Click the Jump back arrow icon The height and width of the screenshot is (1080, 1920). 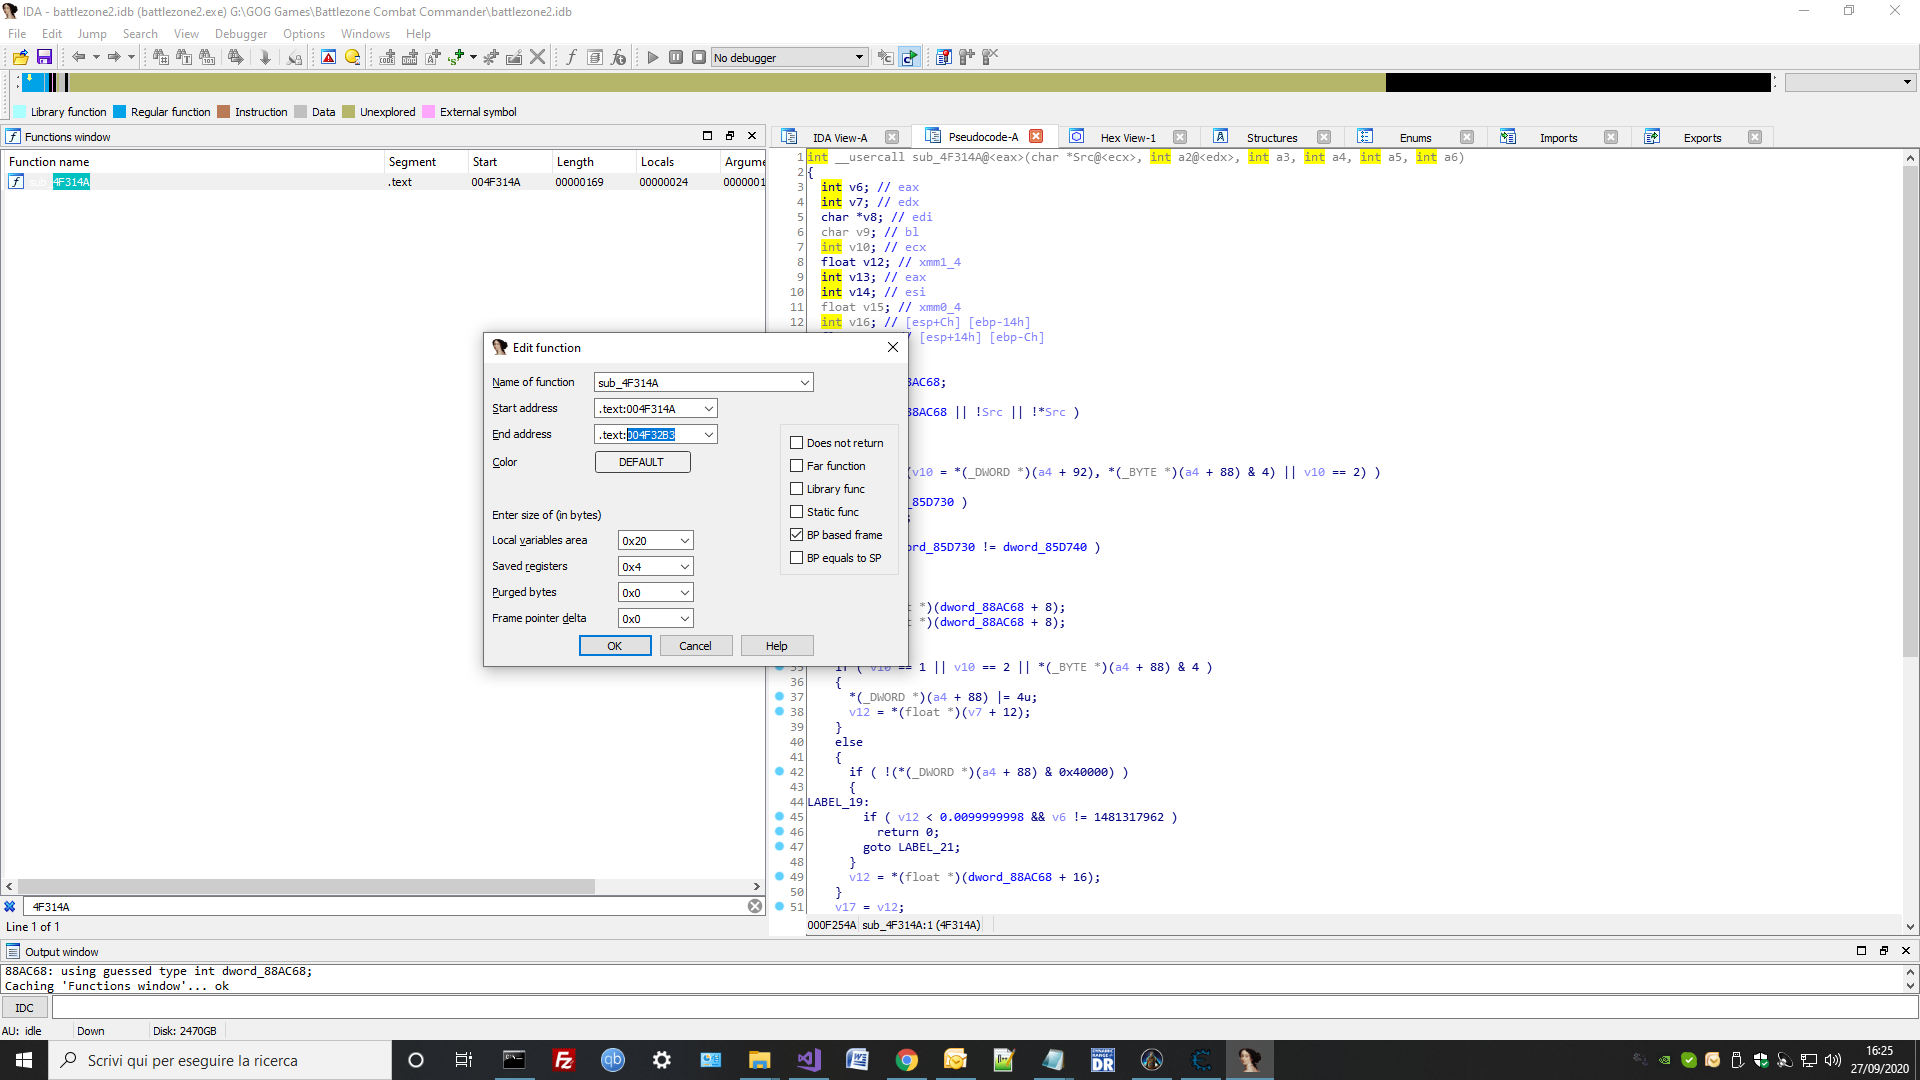click(x=78, y=57)
